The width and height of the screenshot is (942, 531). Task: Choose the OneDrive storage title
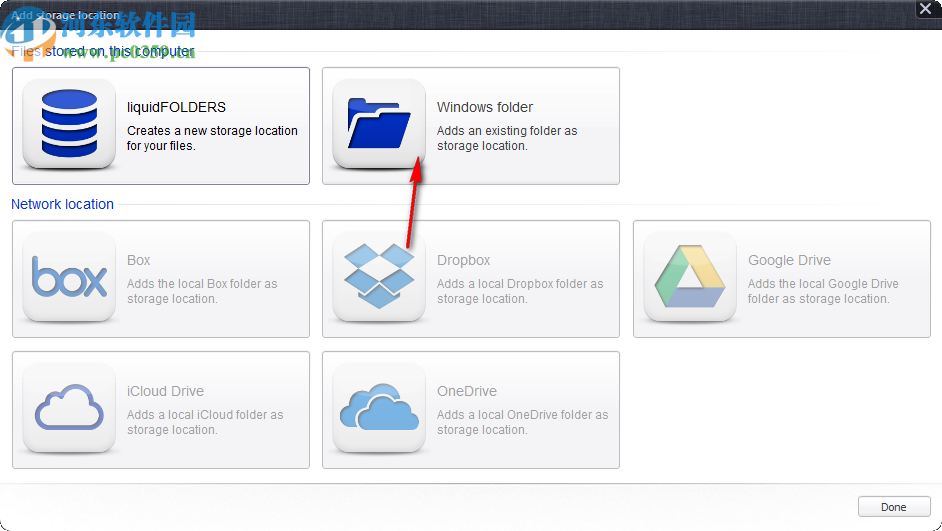[x=467, y=391]
